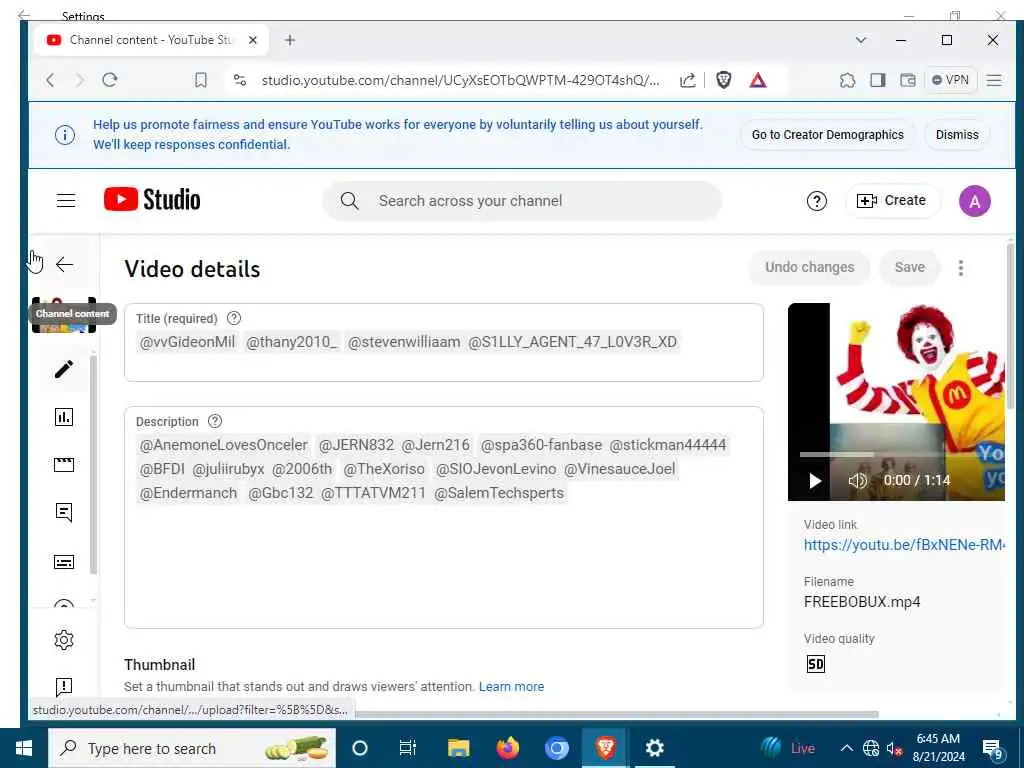Viewport: 1024px width, 768px height.
Task: Go back in the browser
Action: coord(50,80)
